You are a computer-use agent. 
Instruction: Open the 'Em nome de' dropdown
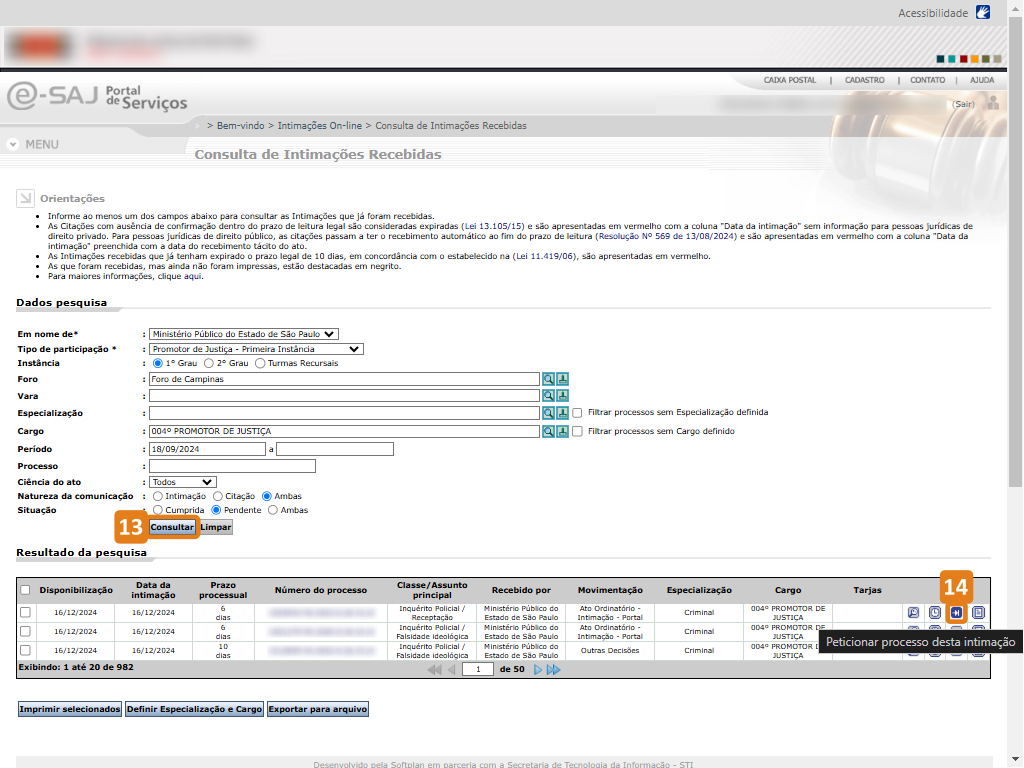(244, 334)
